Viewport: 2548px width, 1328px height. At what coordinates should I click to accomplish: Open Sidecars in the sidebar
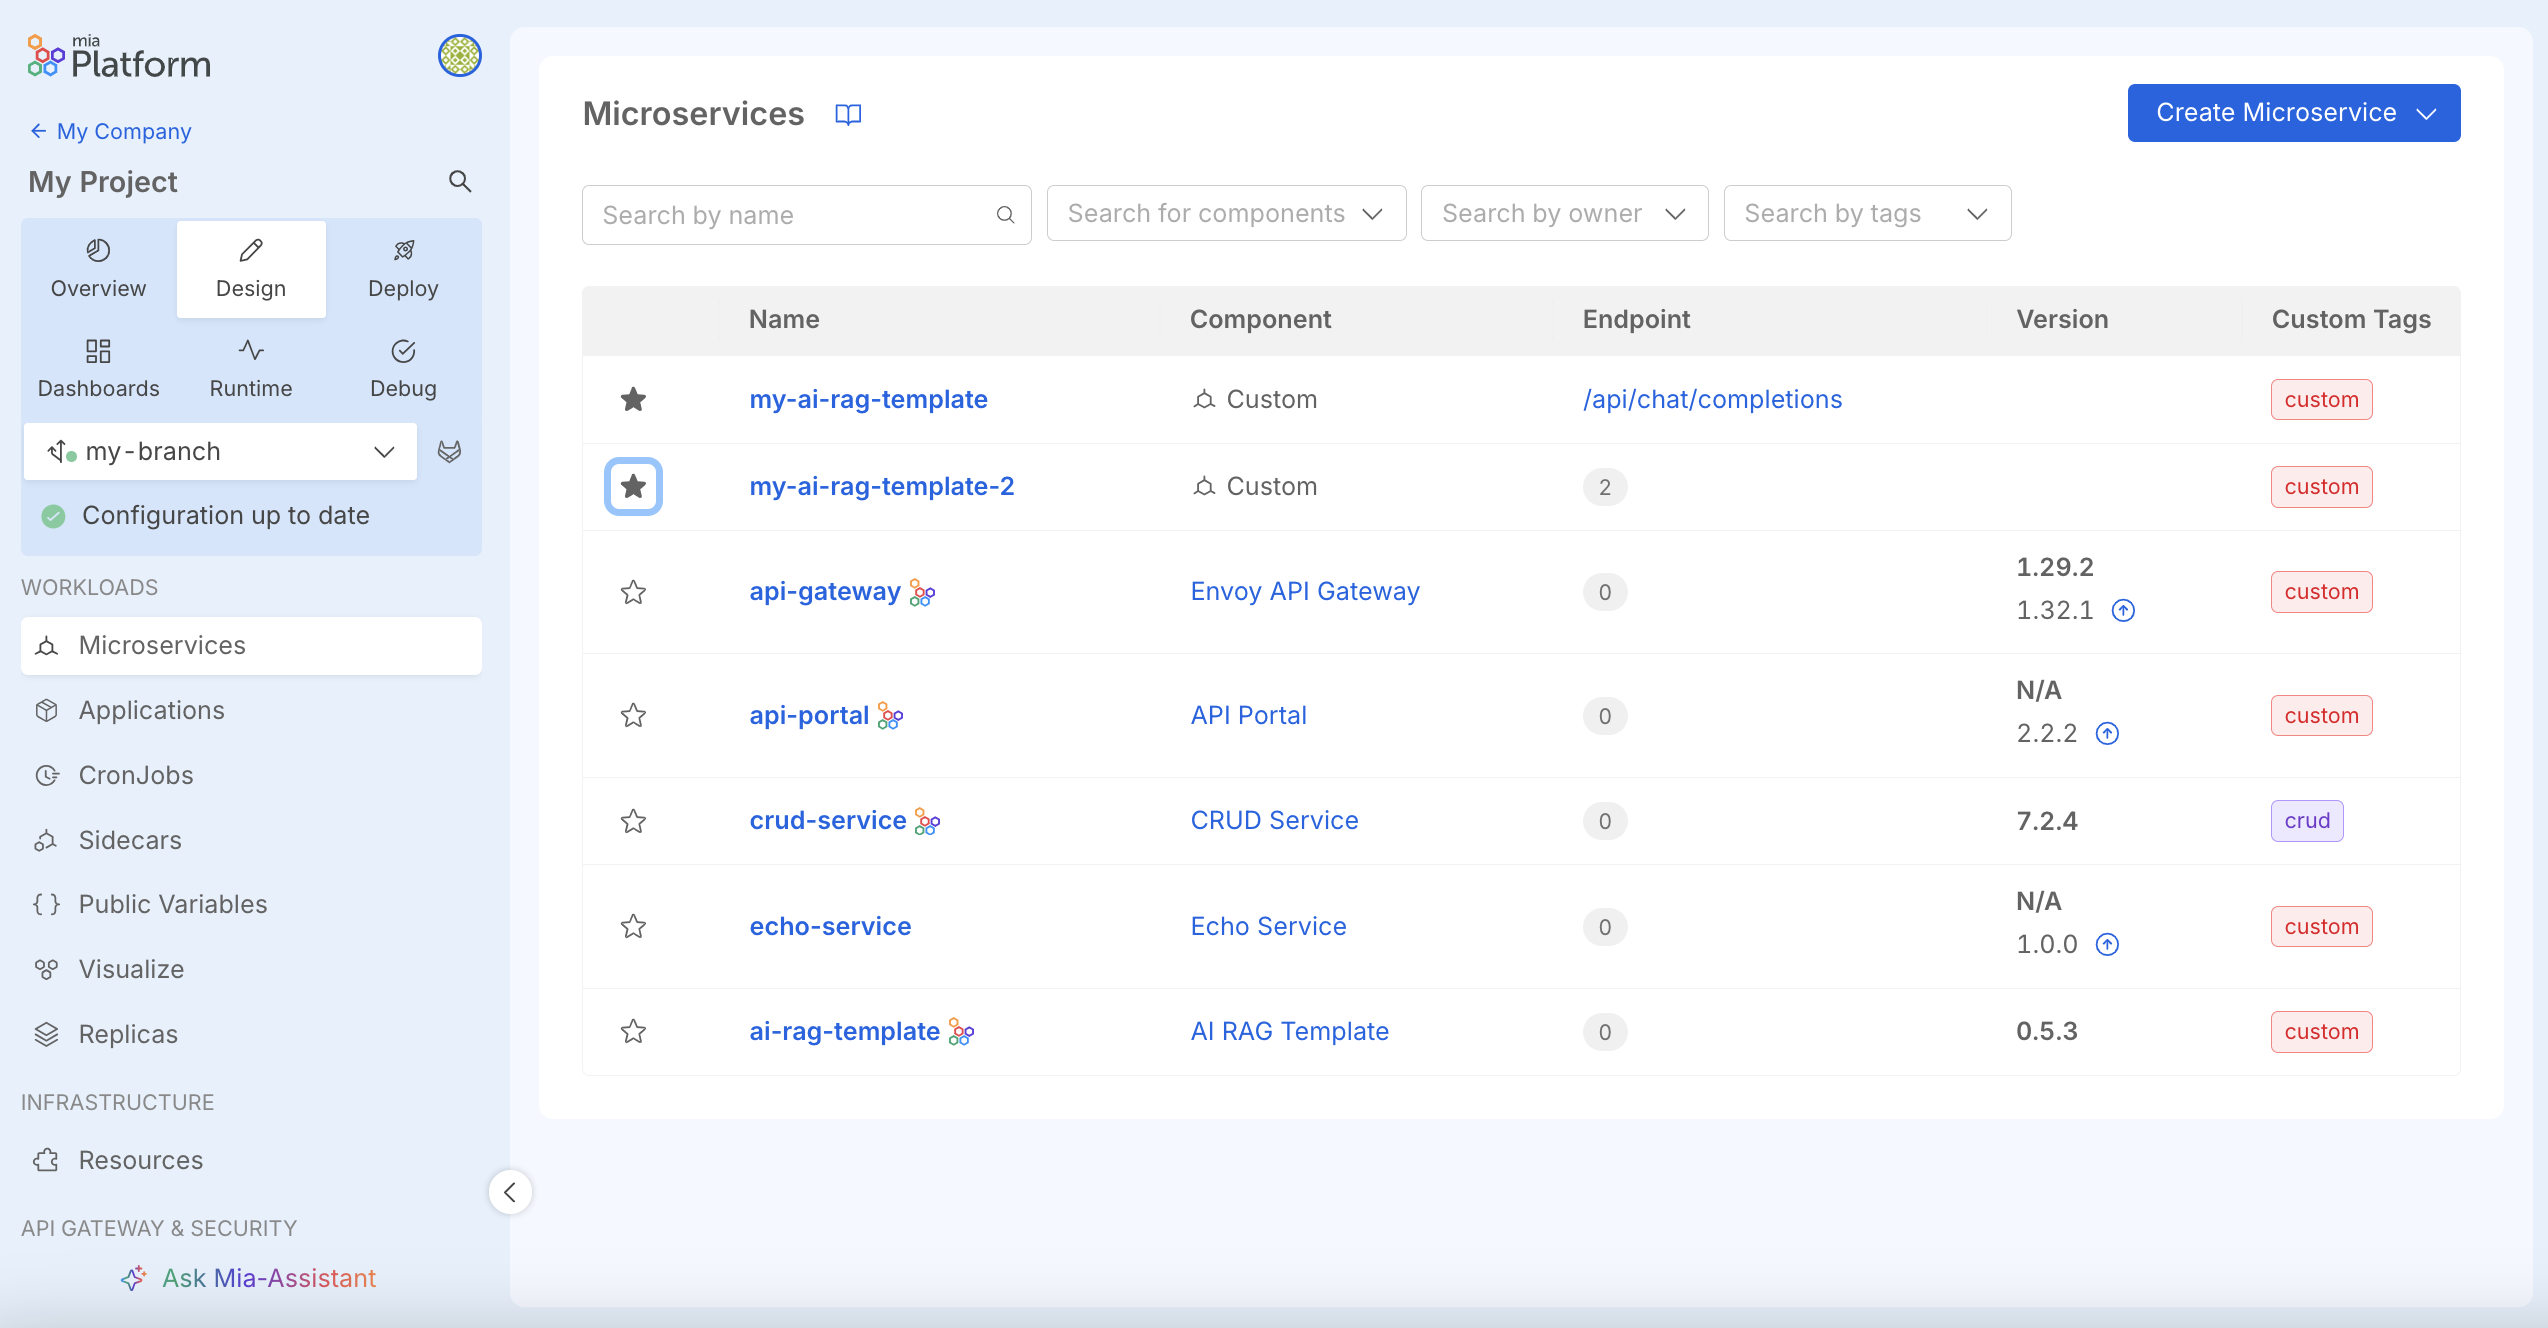251,840
